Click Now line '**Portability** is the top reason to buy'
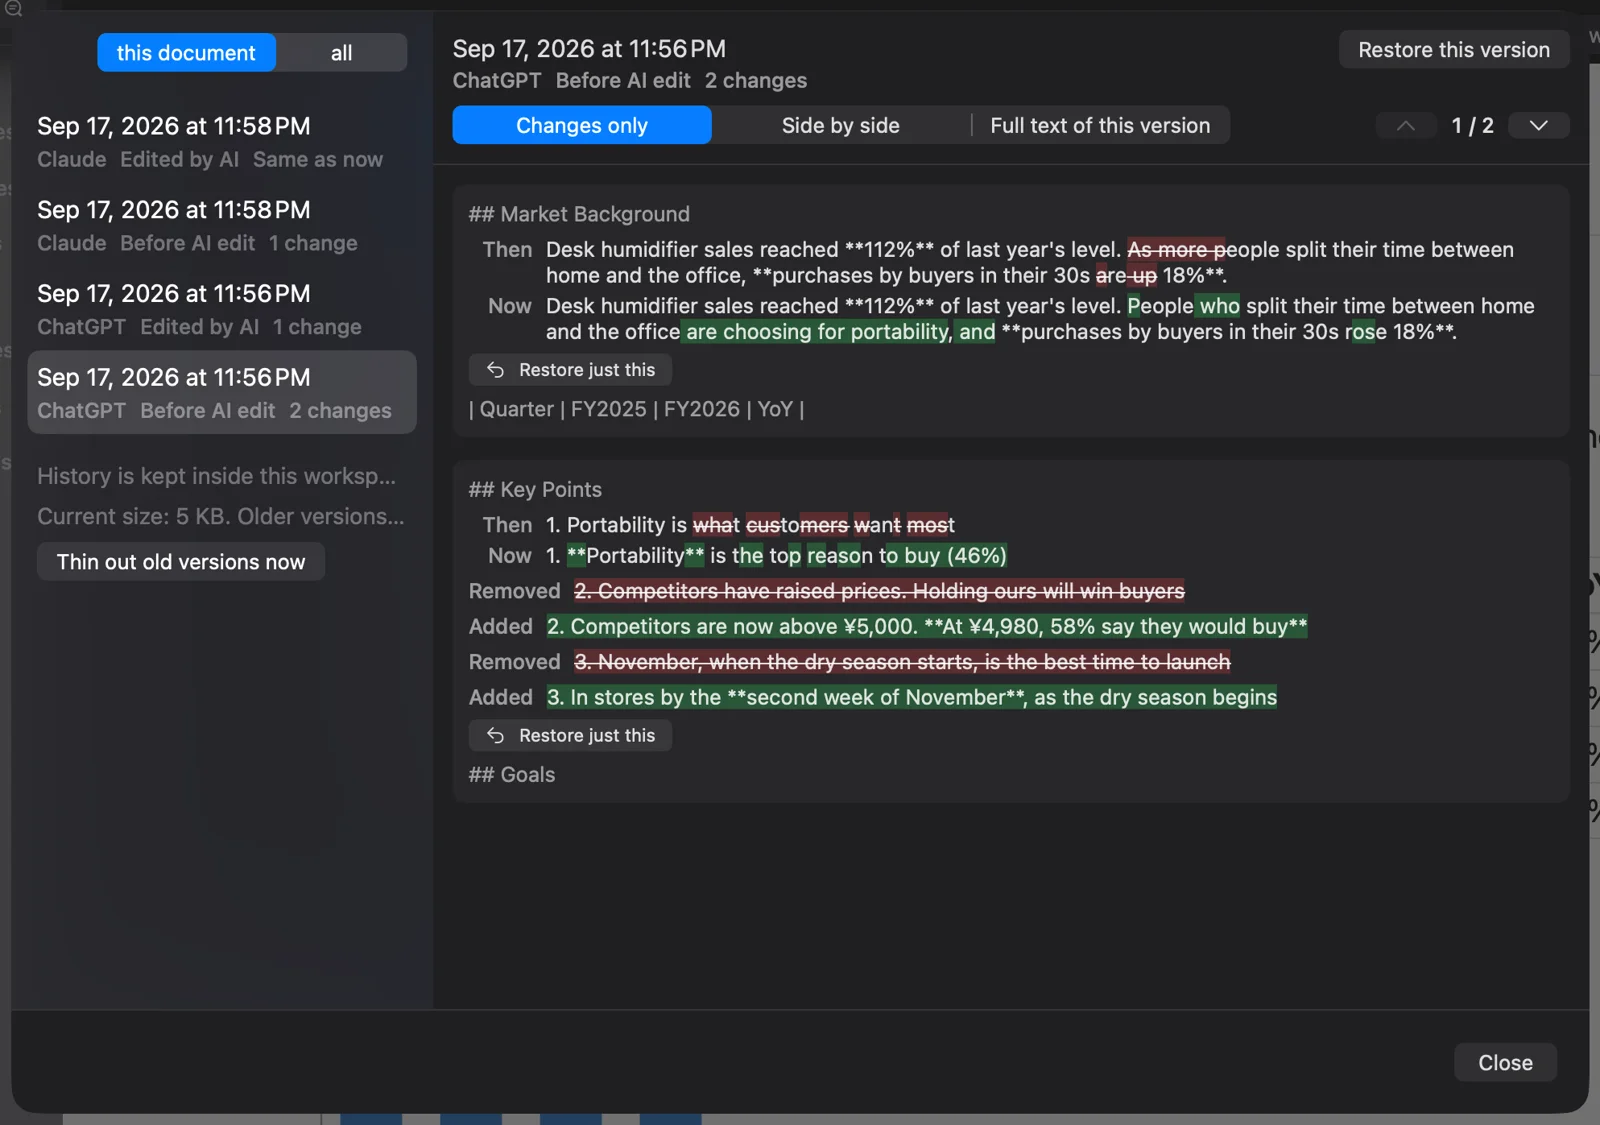Image resolution: width=1600 pixels, height=1125 pixels. tap(776, 556)
